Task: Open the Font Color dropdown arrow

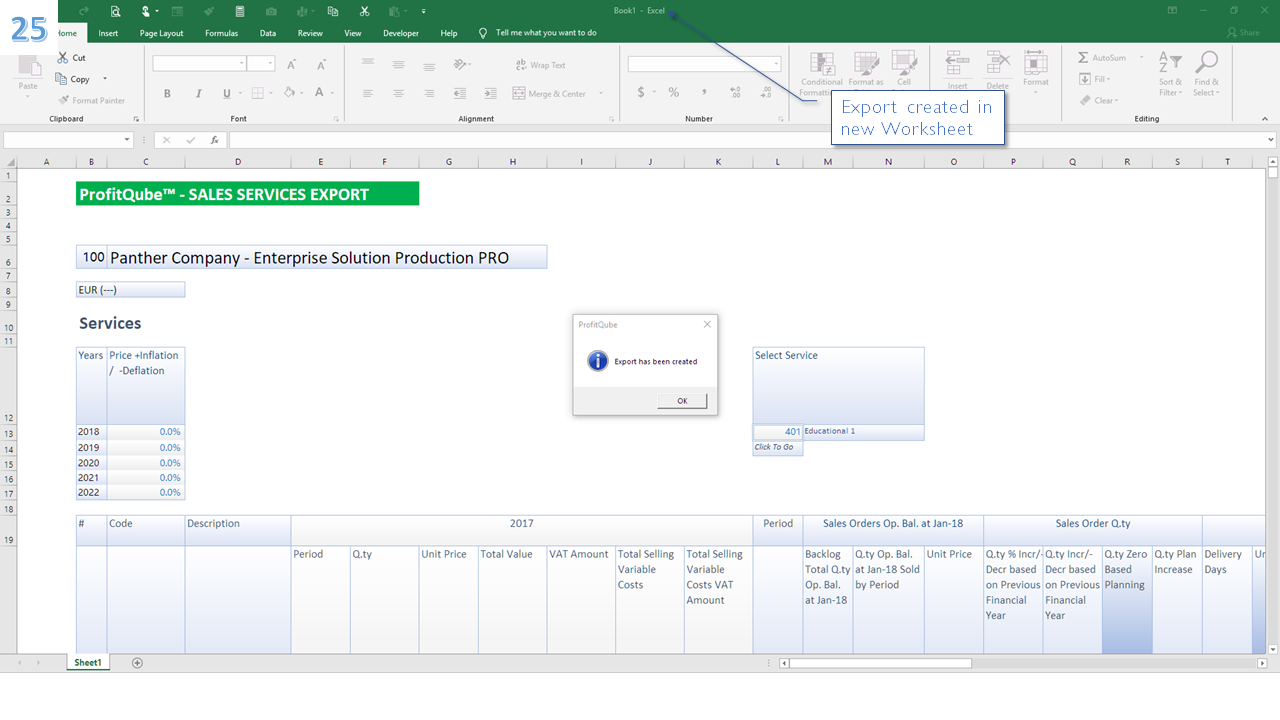Action: [x=333, y=93]
